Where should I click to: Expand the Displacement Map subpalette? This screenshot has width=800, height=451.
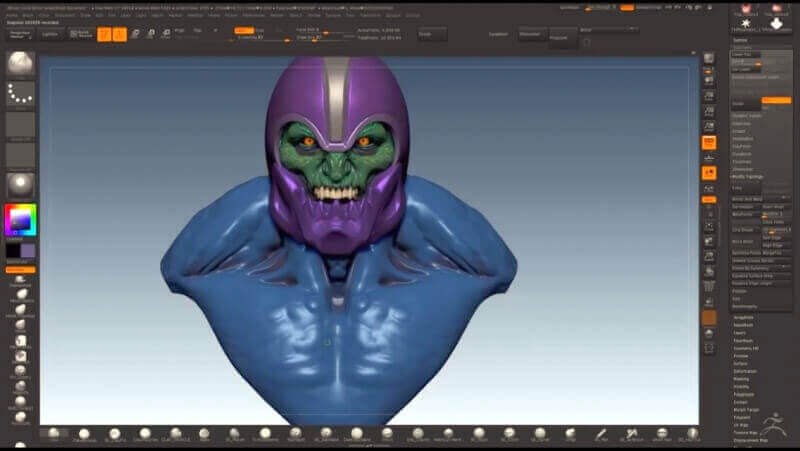pos(750,440)
